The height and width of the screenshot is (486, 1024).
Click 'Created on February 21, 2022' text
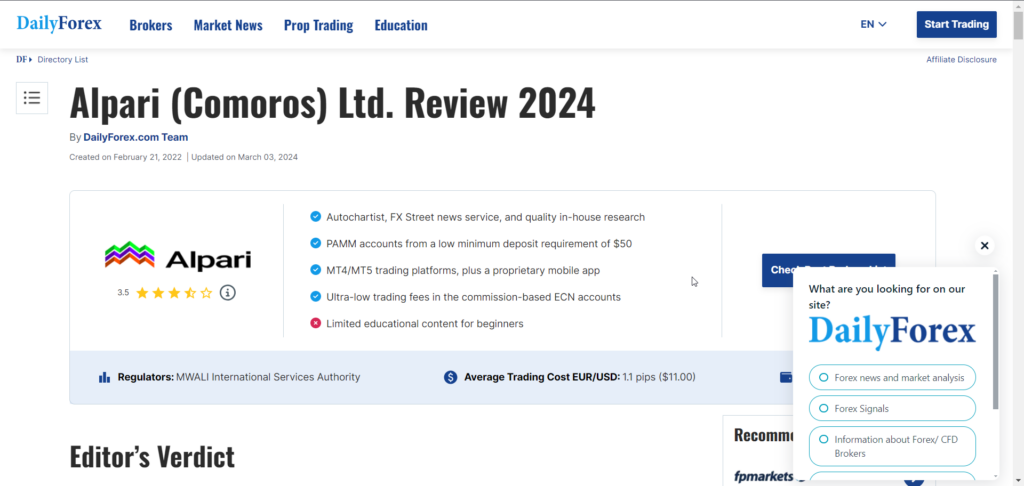[127, 157]
